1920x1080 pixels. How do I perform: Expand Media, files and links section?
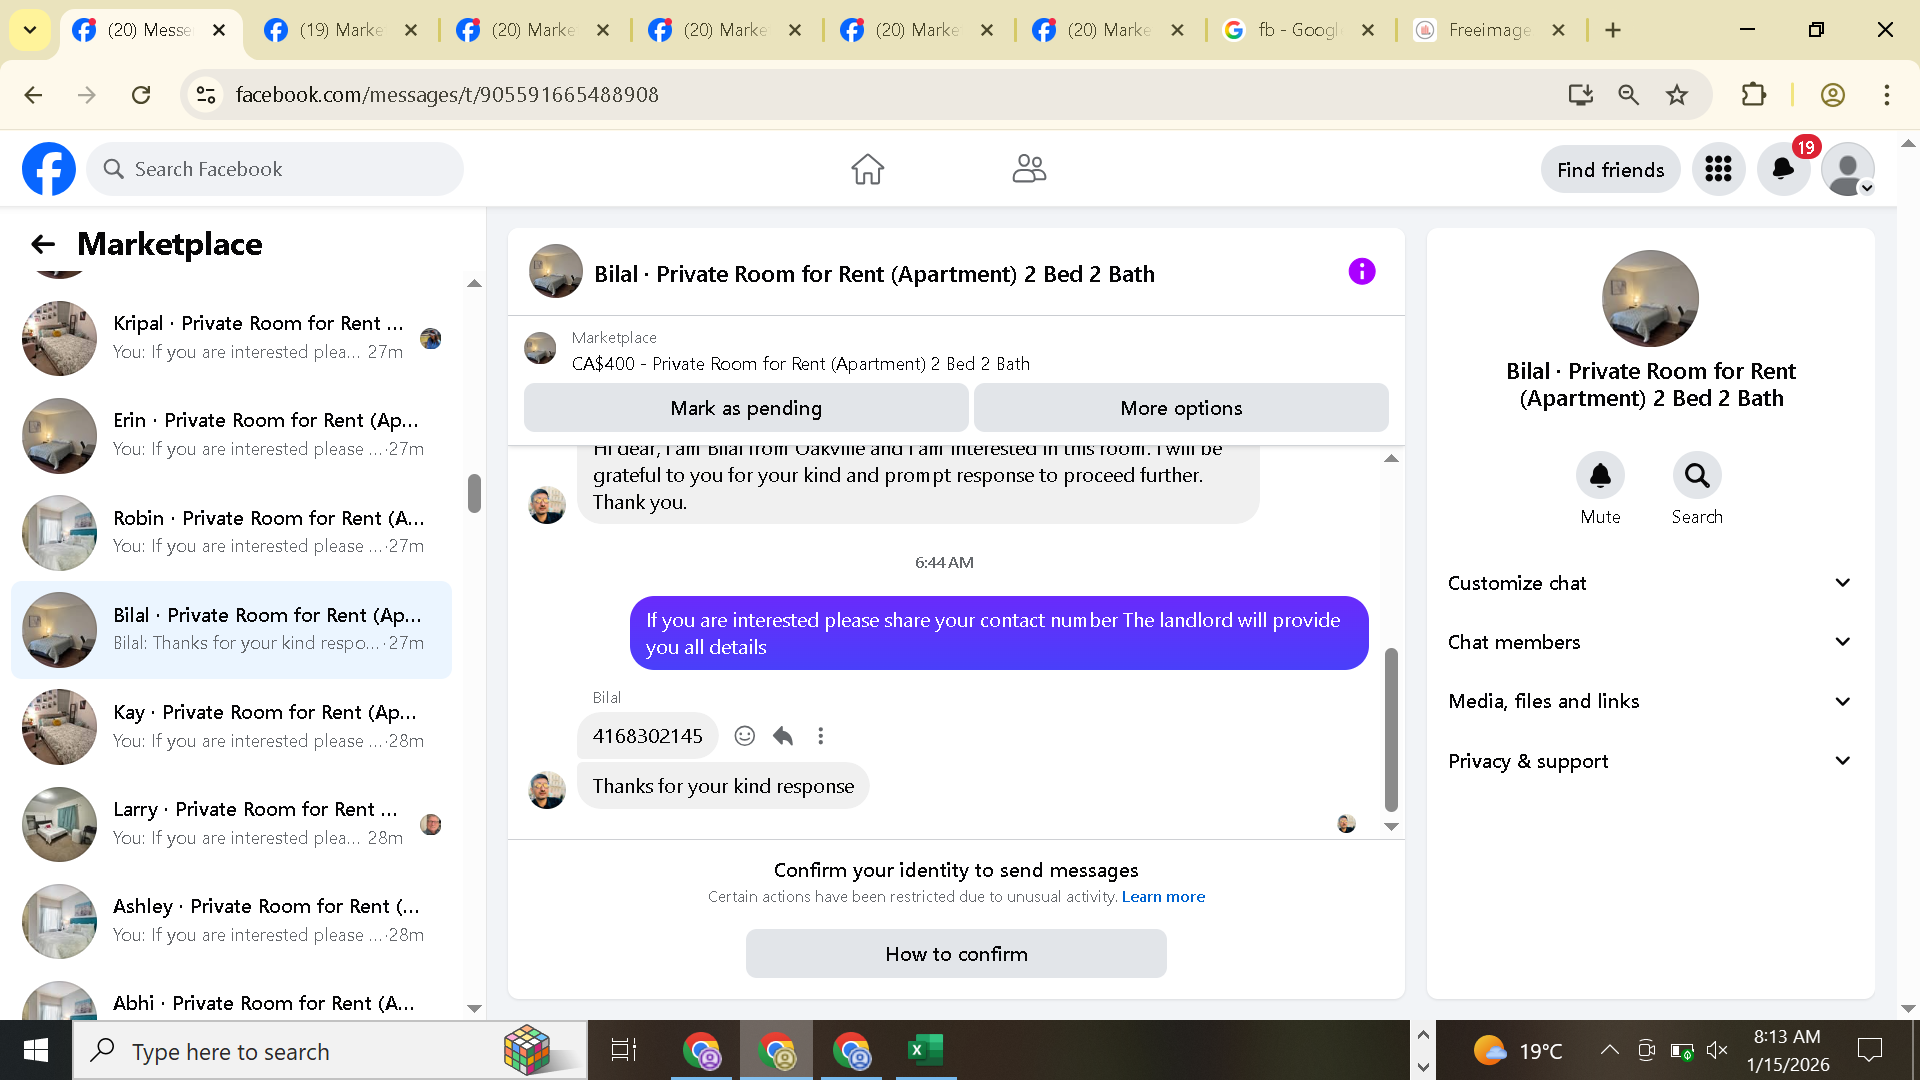point(1650,701)
